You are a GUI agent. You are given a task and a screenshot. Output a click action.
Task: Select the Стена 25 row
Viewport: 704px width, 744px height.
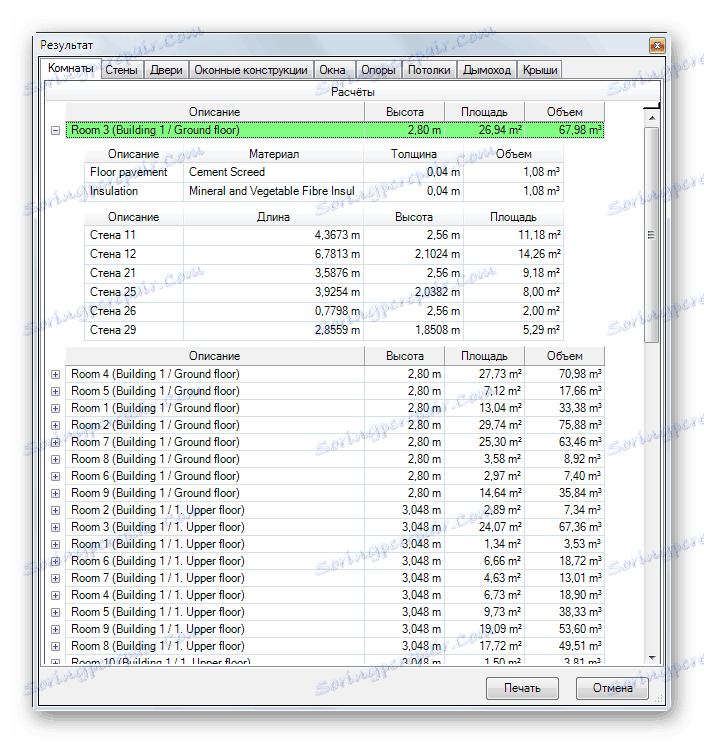pyautogui.click(x=324, y=292)
